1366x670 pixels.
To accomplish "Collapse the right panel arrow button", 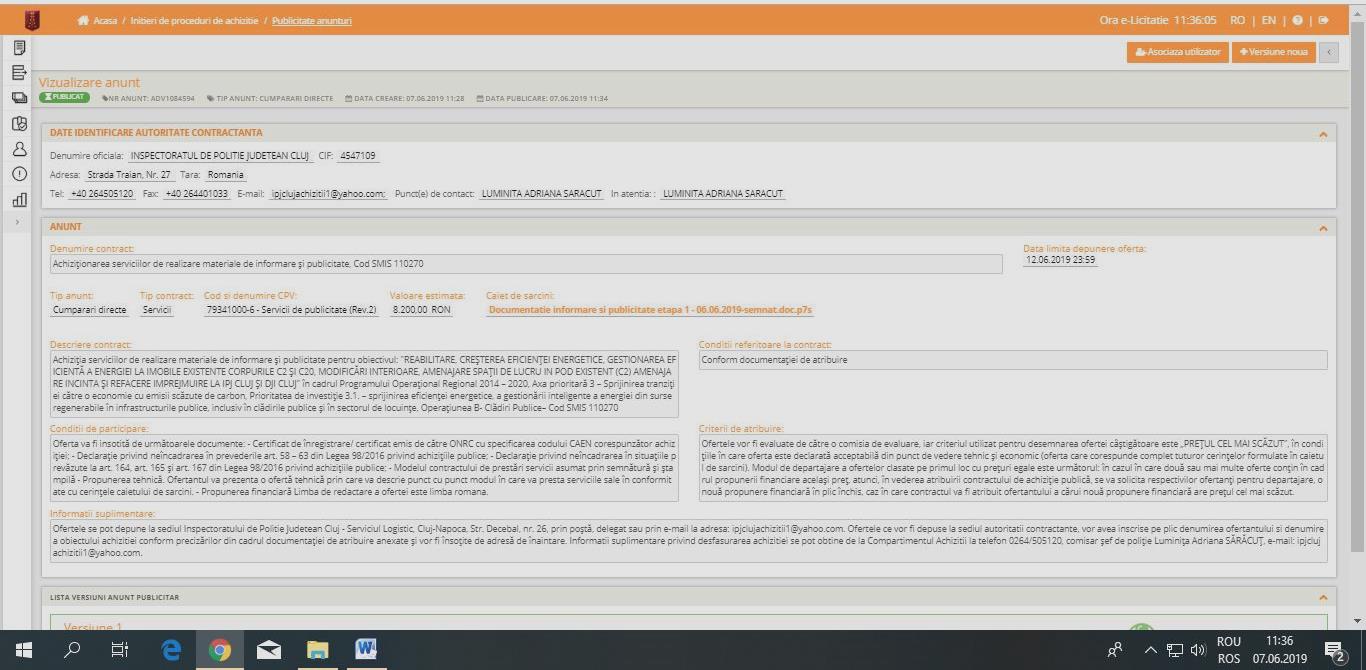I will [x=1328, y=52].
